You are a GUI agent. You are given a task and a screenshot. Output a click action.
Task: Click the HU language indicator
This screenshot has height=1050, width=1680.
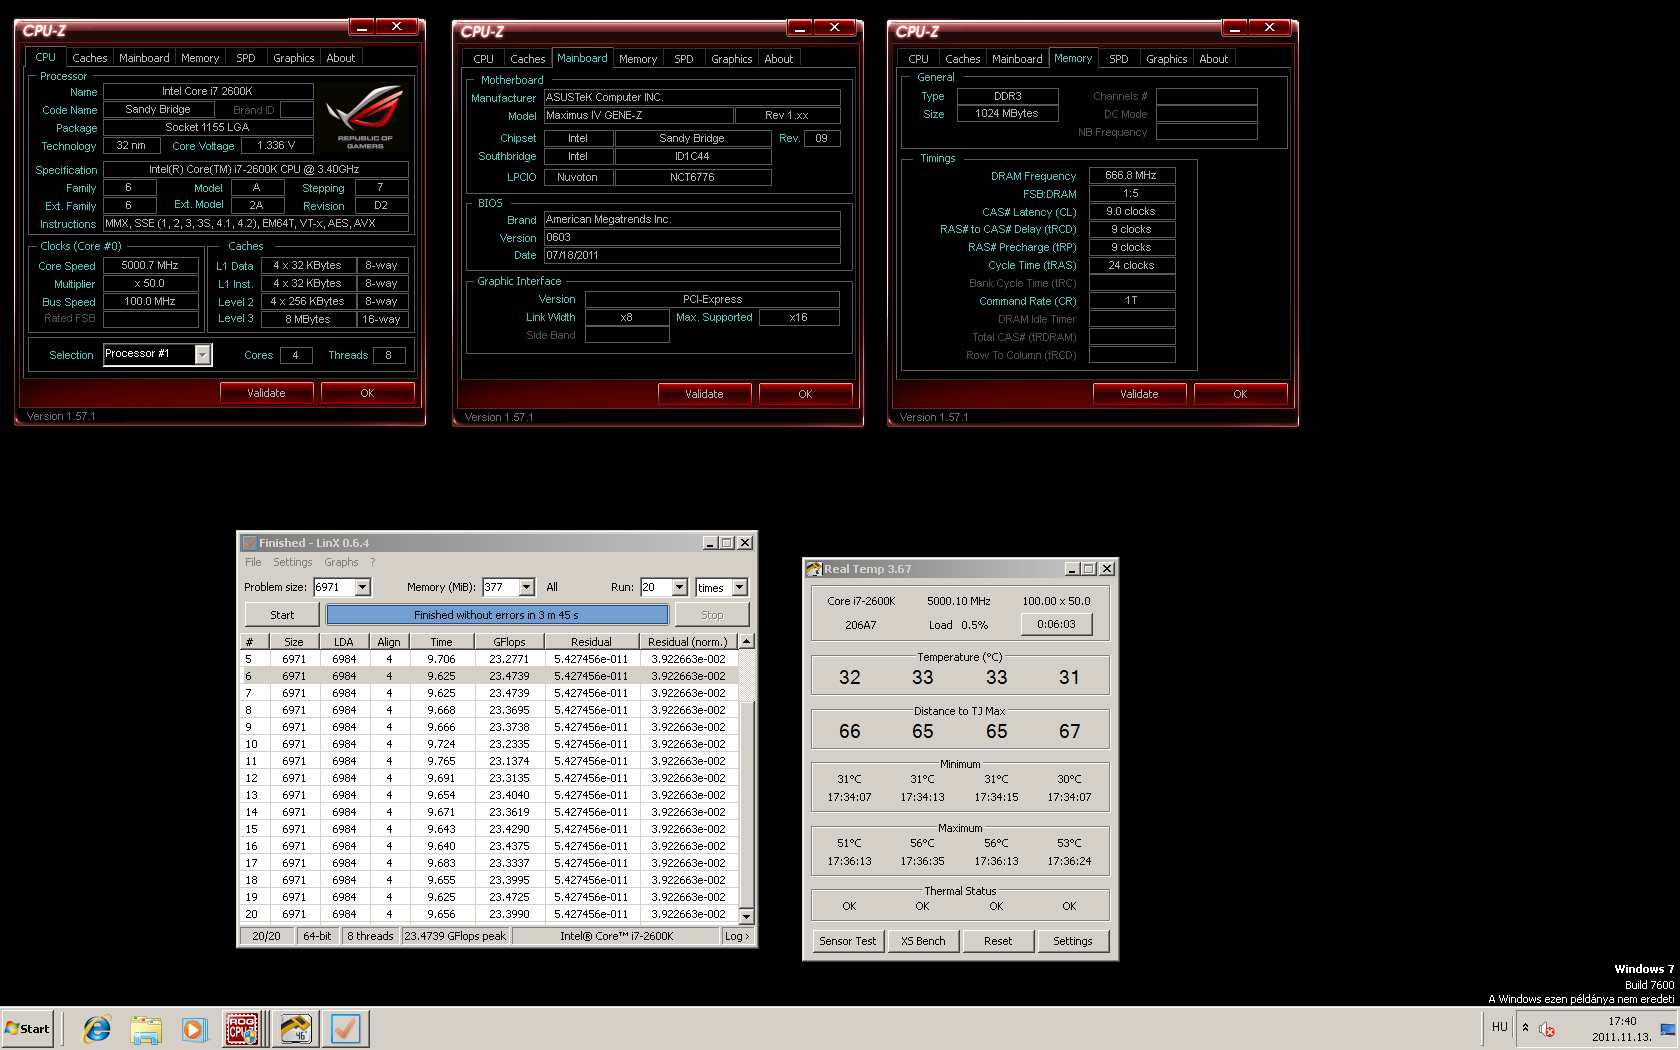(1499, 1027)
